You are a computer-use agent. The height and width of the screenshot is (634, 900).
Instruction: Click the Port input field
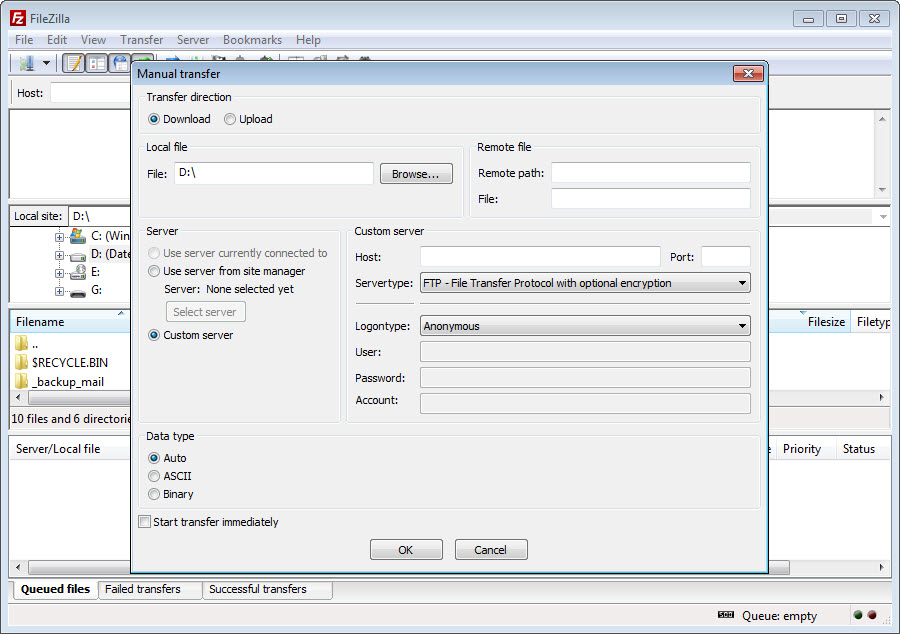[726, 256]
